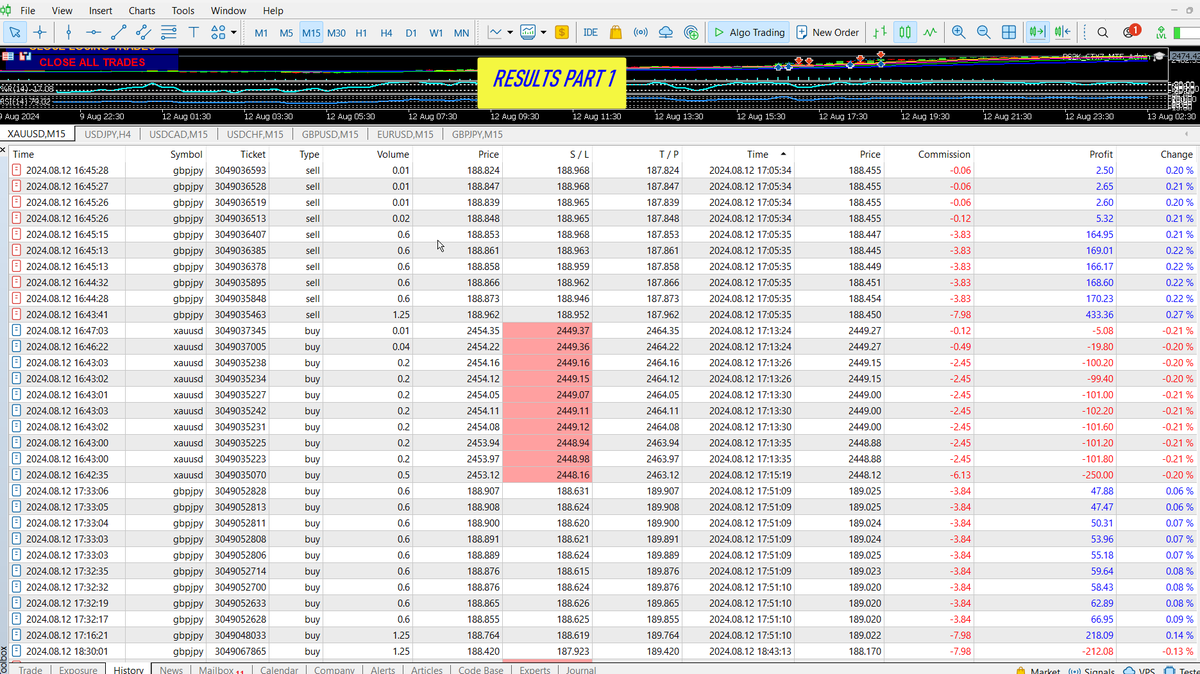Select ticket 3049035463 cell
This screenshot has width=1200, height=674.
pyautogui.click(x=240, y=314)
